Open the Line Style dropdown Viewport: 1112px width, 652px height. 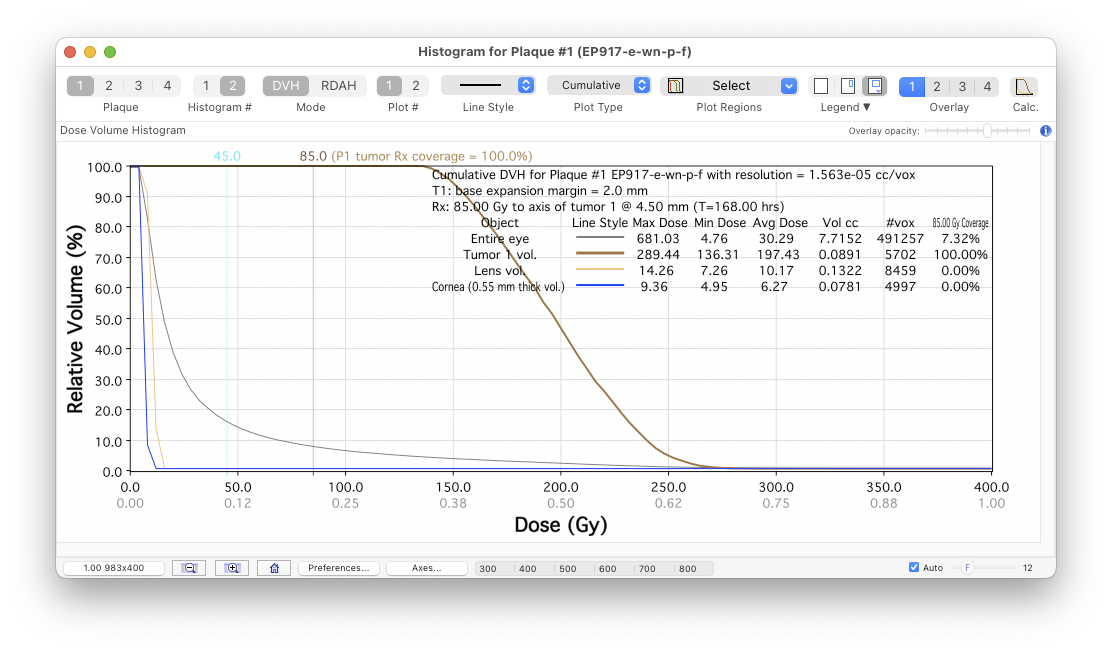[x=488, y=85]
